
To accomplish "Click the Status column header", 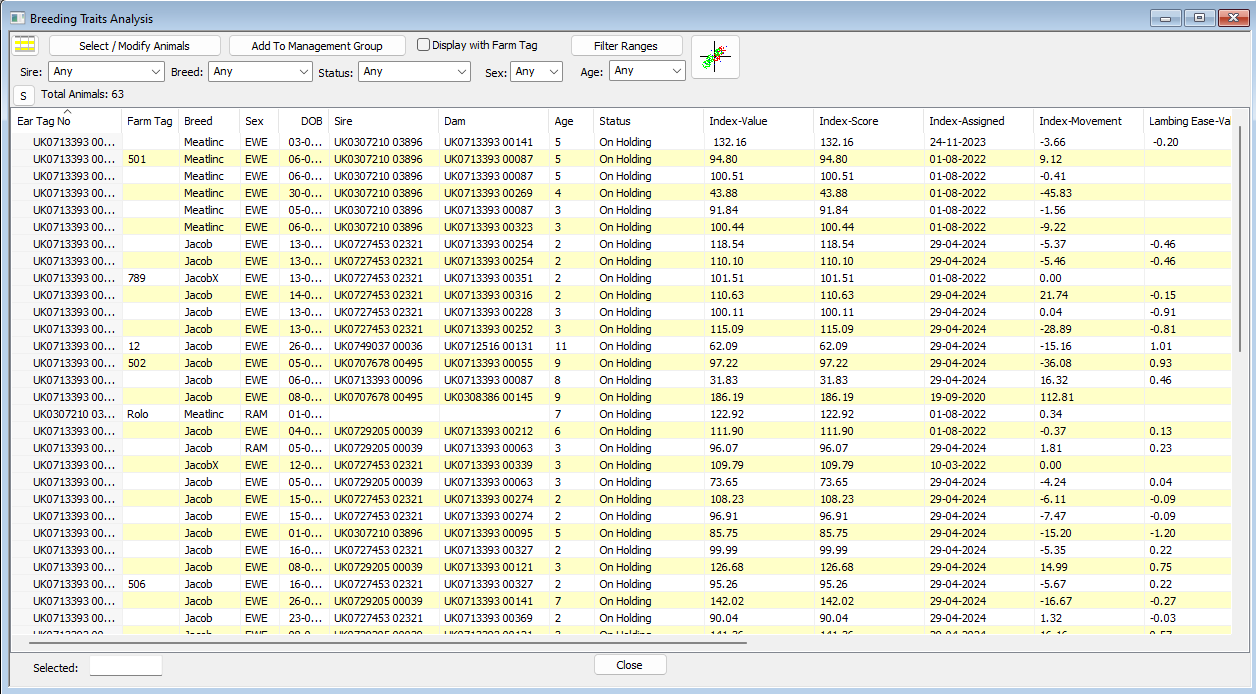I will 648,121.
